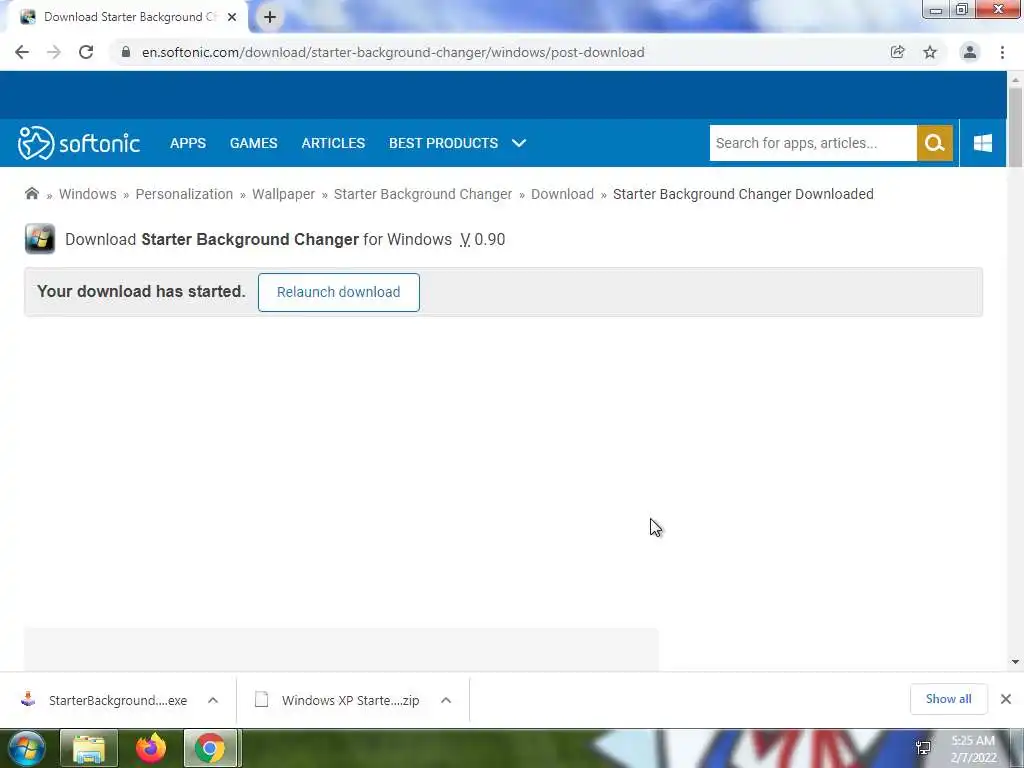Open the APPS menu item

(188, 143)
